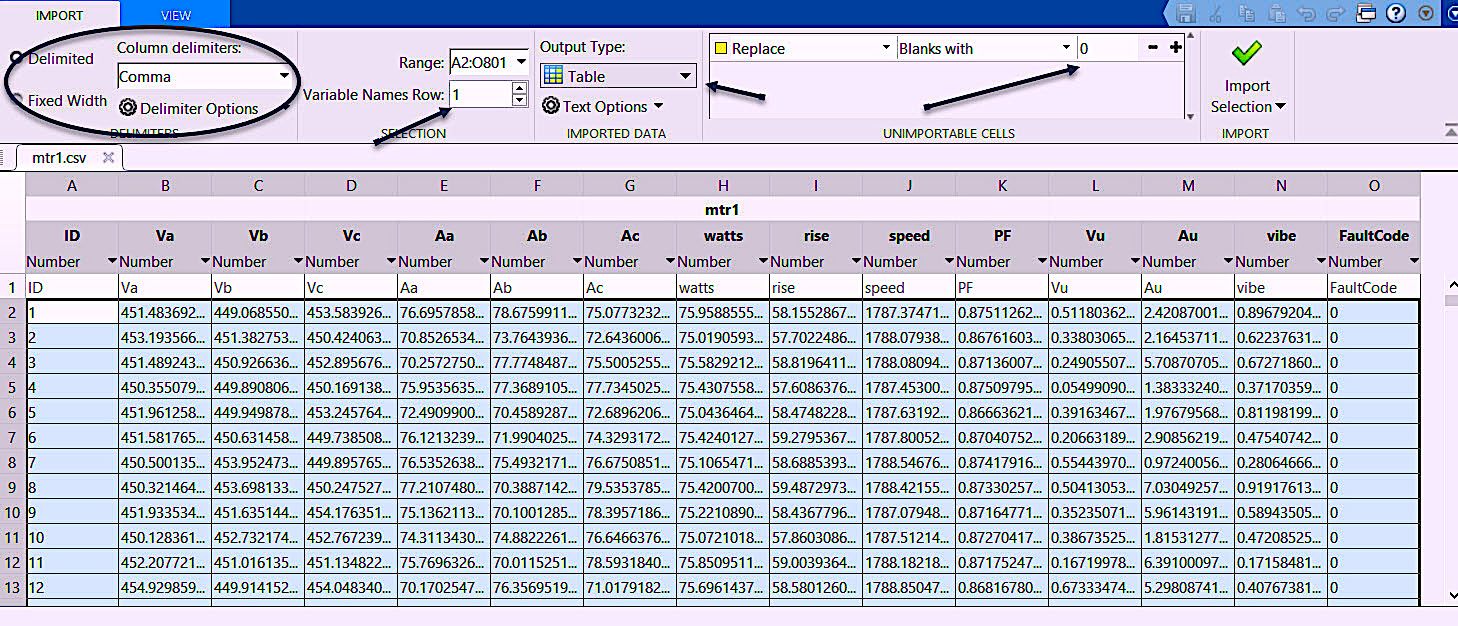Select the Fixed Width radio option
Viewport: 1458px width, 626px height.
[x=58, y=100]
